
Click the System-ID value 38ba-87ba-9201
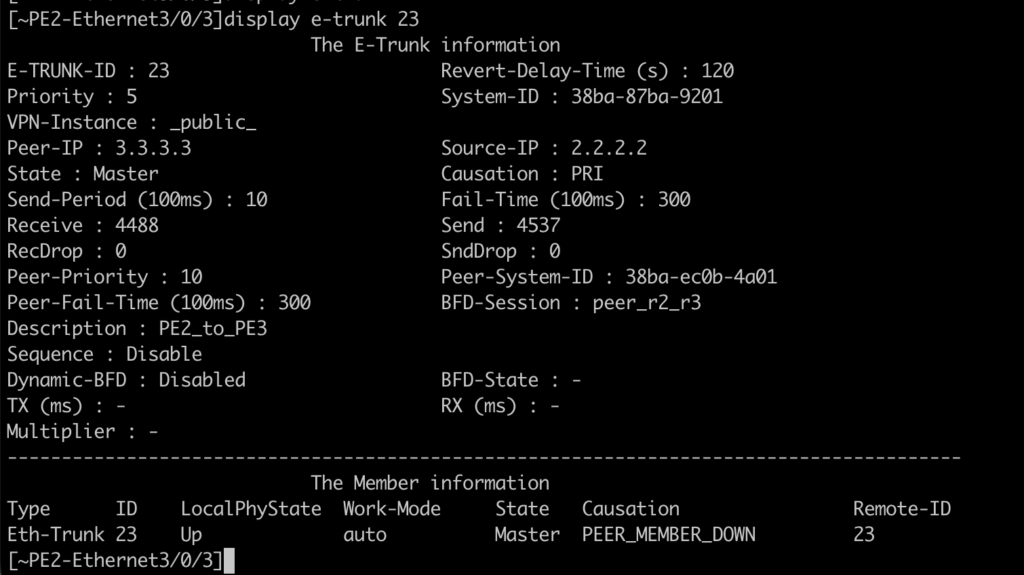point(646,97)
